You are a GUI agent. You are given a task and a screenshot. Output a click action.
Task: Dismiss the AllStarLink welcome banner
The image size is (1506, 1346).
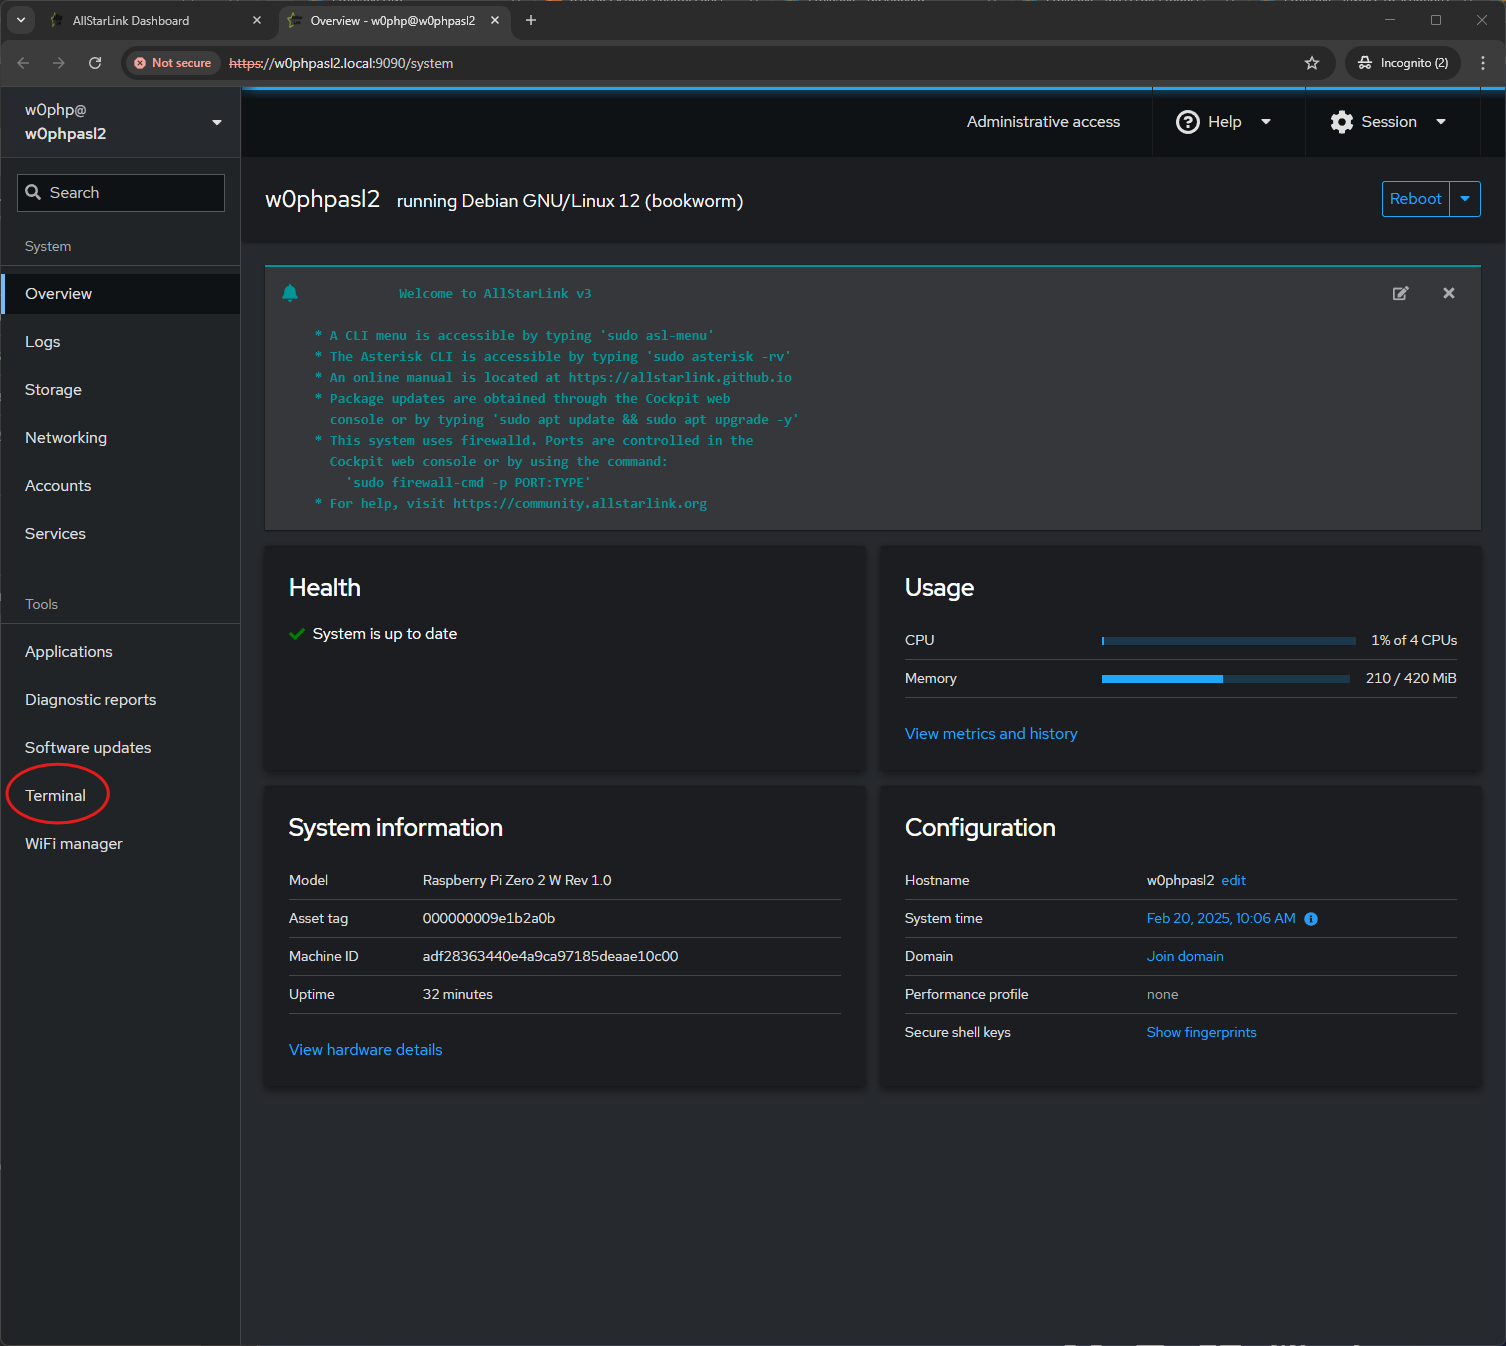pos(1448,293)
